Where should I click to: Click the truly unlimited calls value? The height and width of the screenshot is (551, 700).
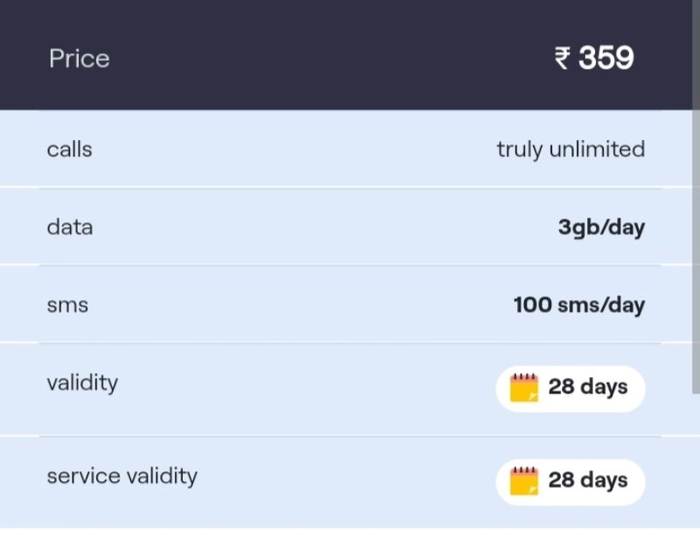click(x=571, y=150)
